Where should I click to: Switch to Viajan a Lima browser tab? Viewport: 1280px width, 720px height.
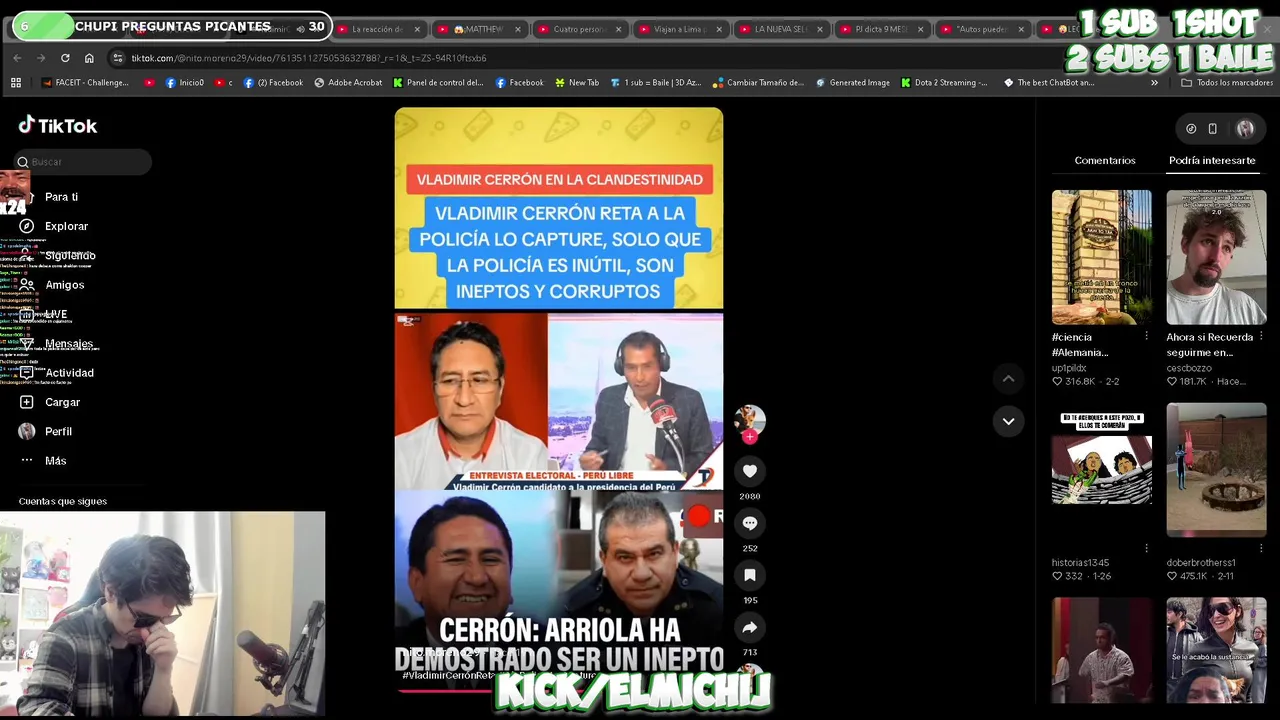click(x=679, y=29)
